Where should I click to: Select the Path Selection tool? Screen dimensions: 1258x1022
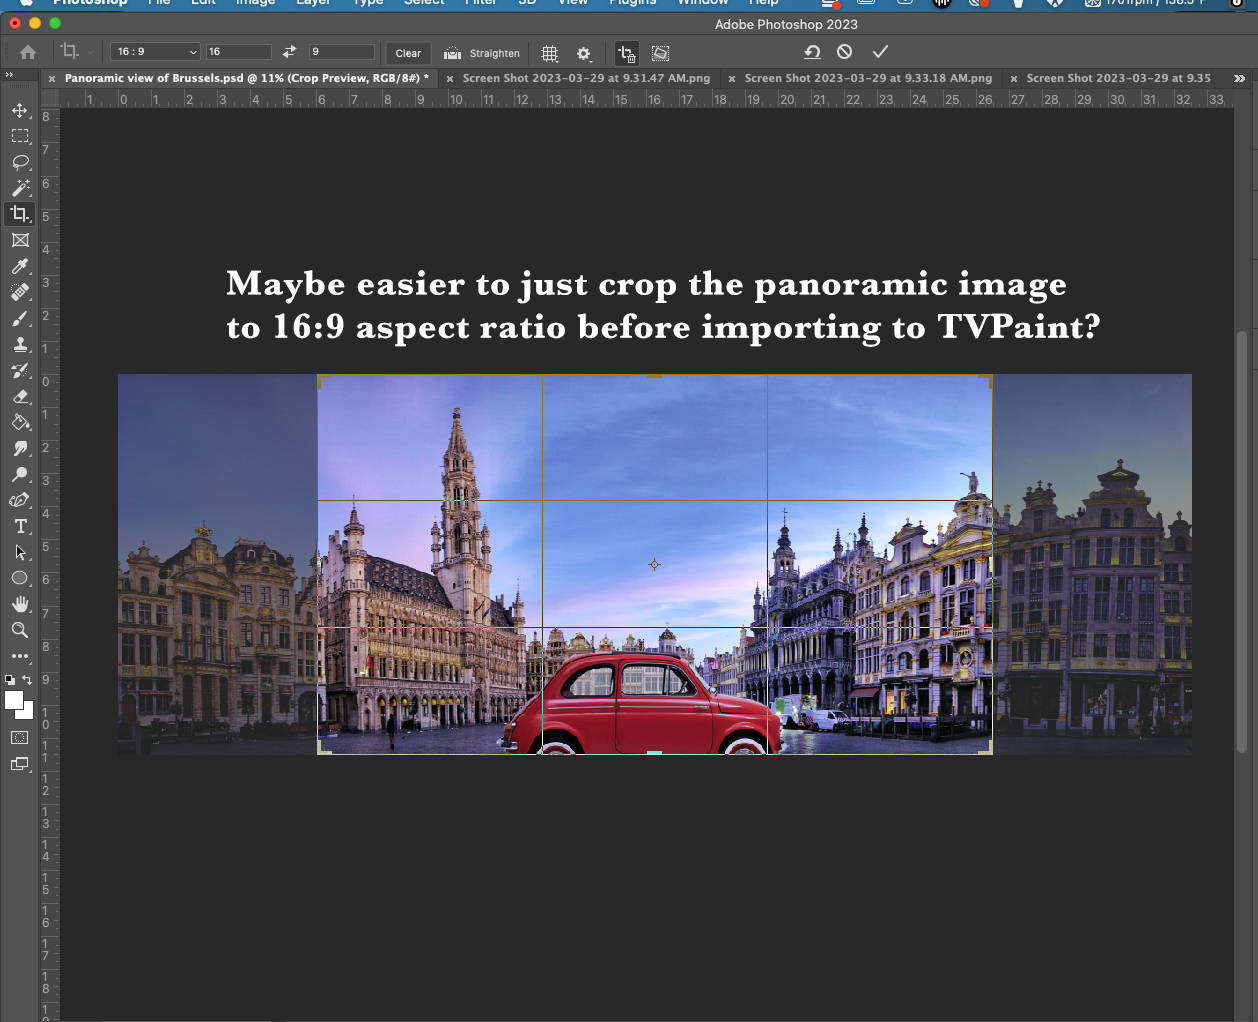tap(20, 552)
